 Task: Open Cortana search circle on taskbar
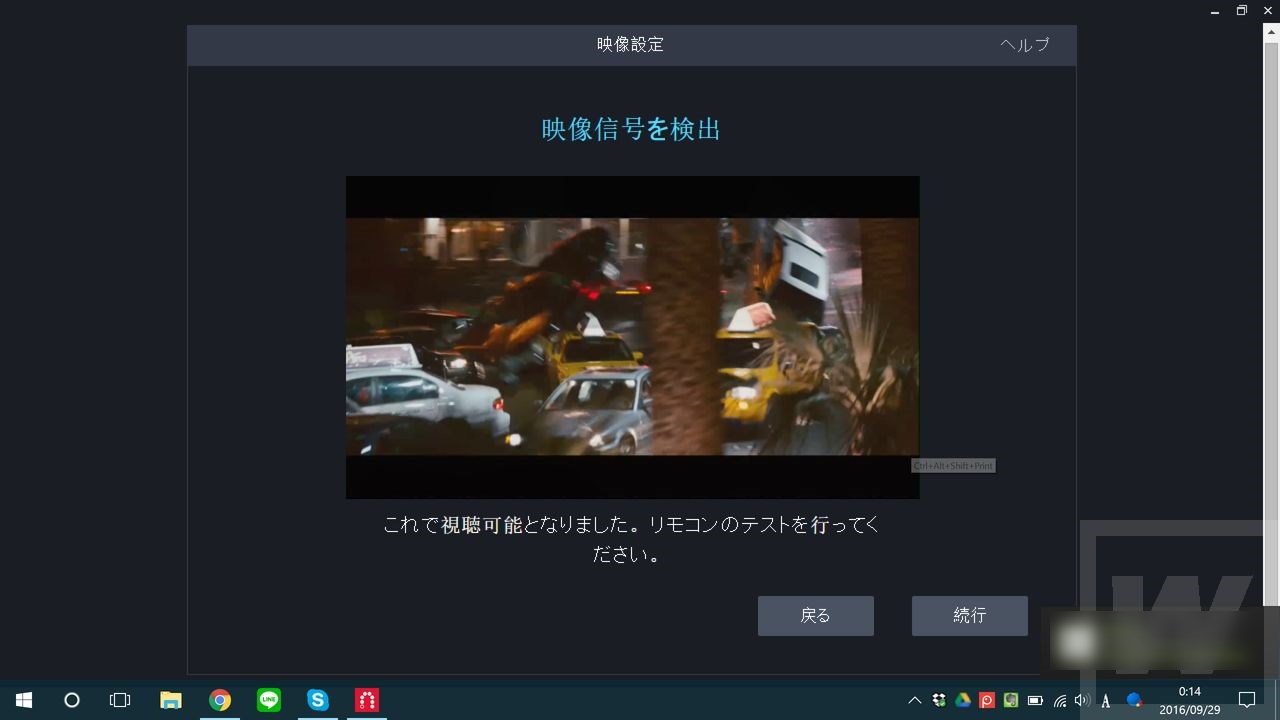tap(72, 700)
